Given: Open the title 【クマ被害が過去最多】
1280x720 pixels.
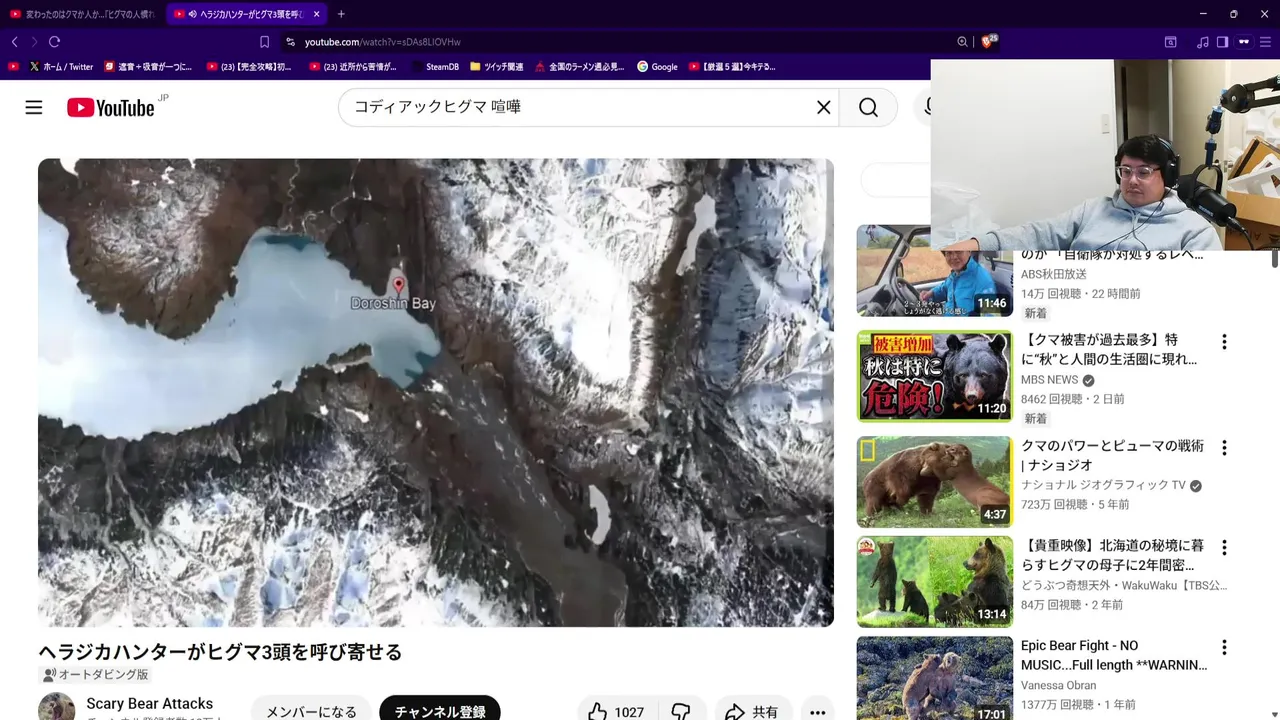Looking at the screenshot, I should pos(1109,349).
